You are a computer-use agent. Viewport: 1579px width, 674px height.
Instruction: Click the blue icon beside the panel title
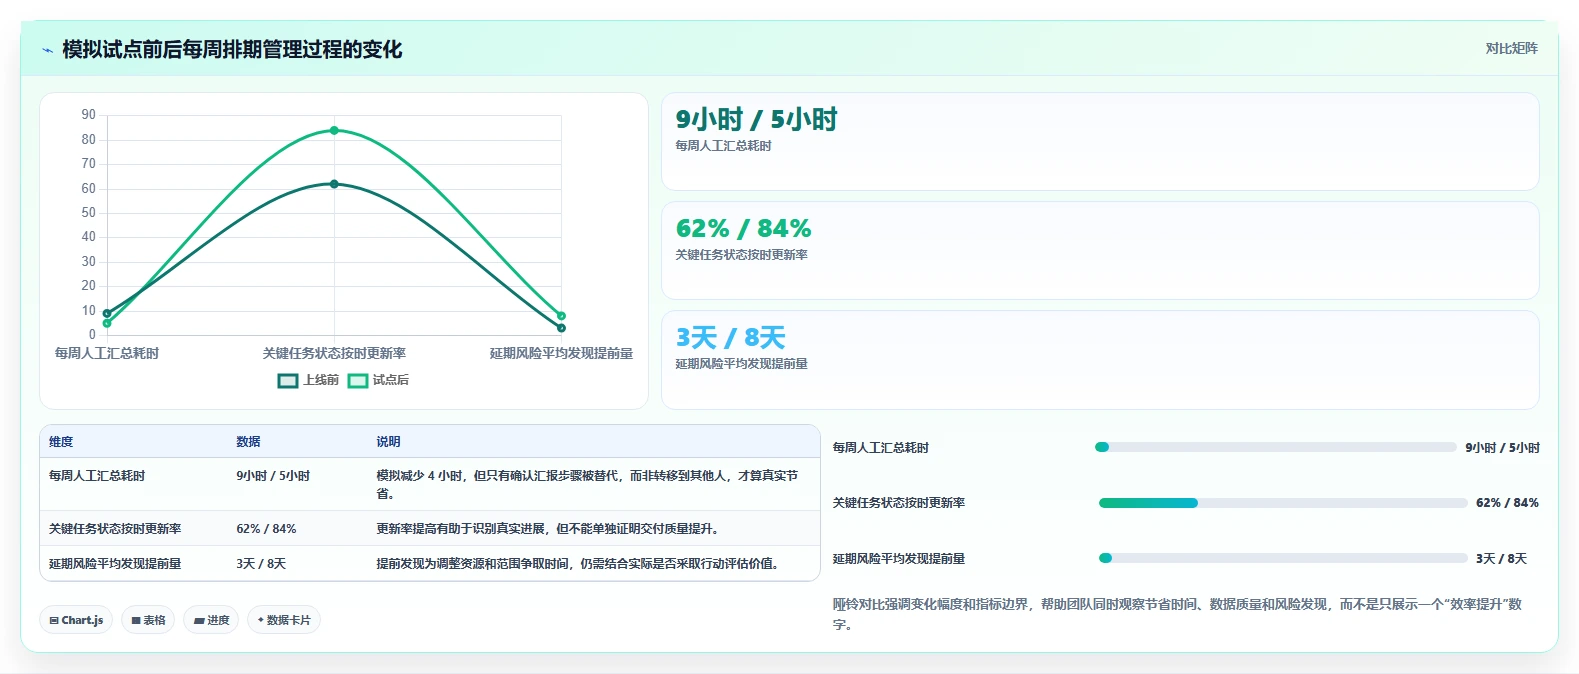pos(47,50)
